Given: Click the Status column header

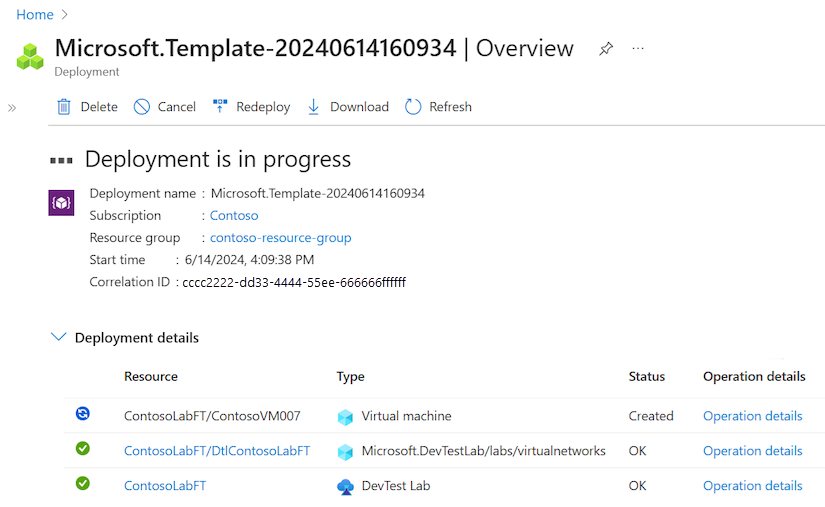Looking at the screenshot, I should tap(647, 377).
